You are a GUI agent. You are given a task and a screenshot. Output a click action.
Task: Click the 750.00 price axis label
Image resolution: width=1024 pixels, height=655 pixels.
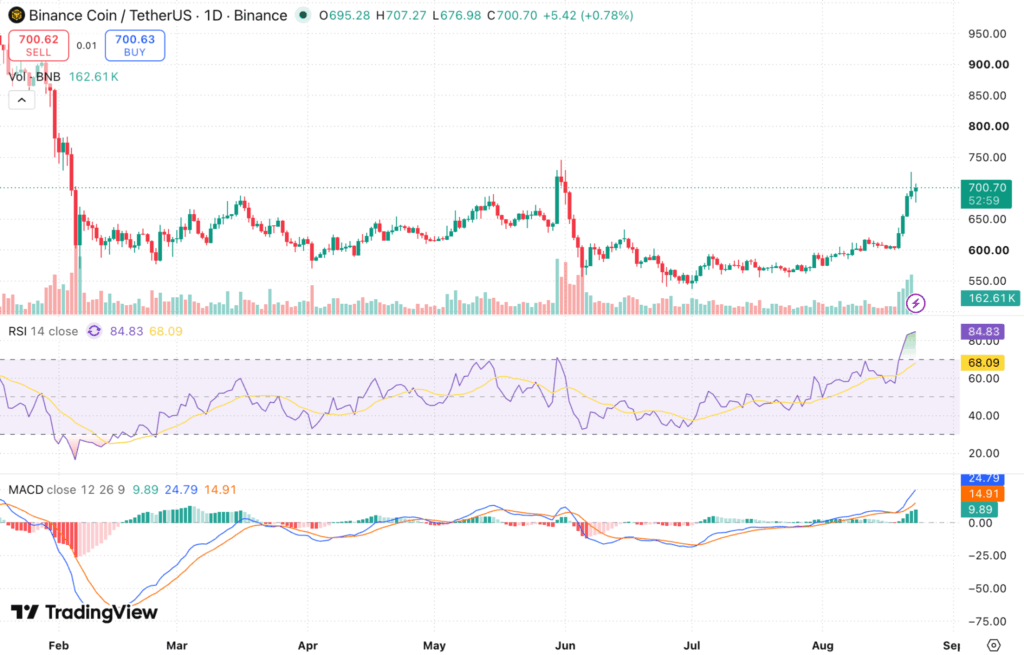[x=987, y=157]
